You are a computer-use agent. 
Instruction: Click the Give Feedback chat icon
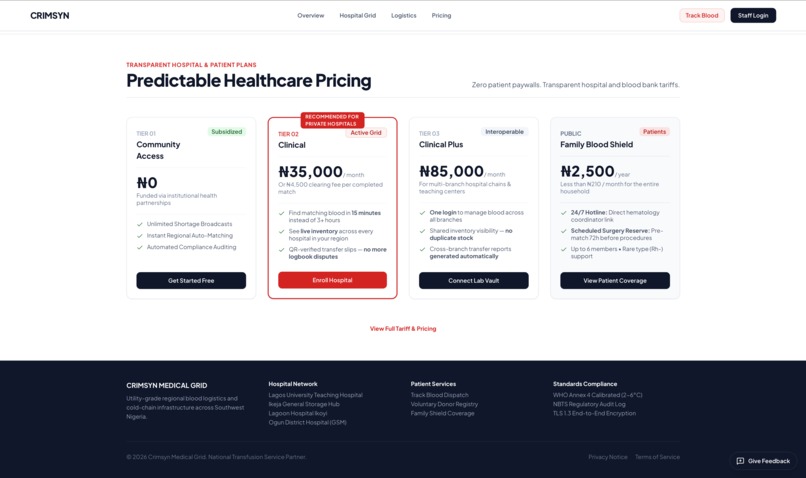point(740,461)
